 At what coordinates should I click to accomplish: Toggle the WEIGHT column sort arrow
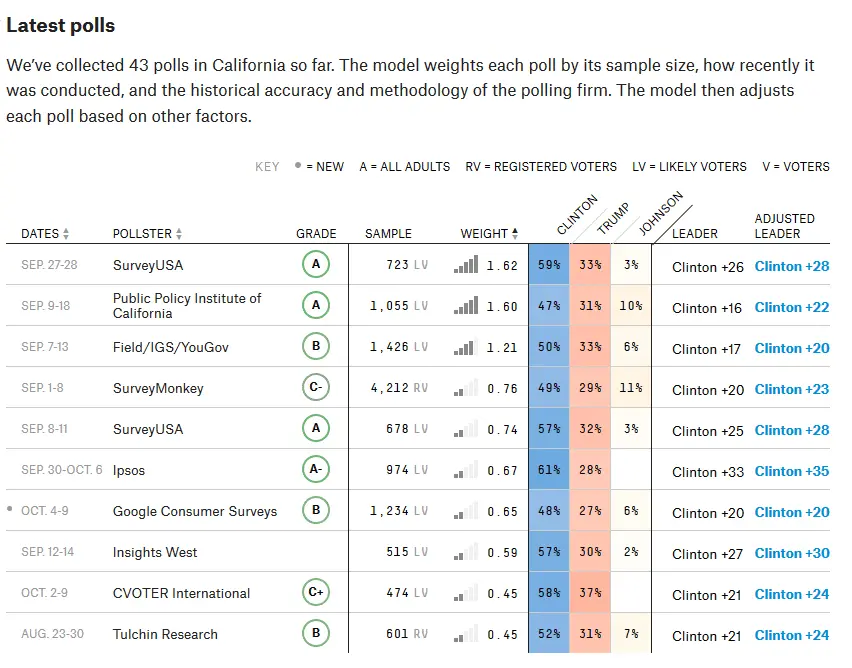[x=516, y=233]
